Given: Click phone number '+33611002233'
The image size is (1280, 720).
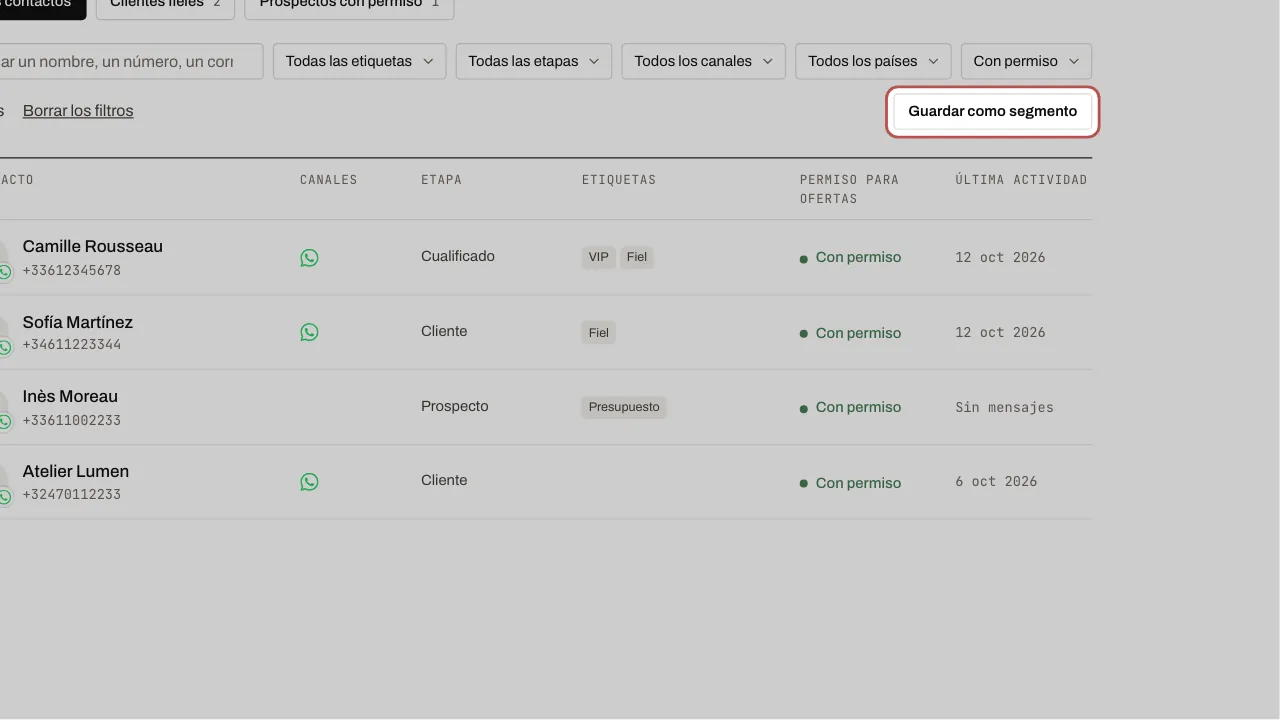Looking at the screenshot, I should tap(72, 421).
